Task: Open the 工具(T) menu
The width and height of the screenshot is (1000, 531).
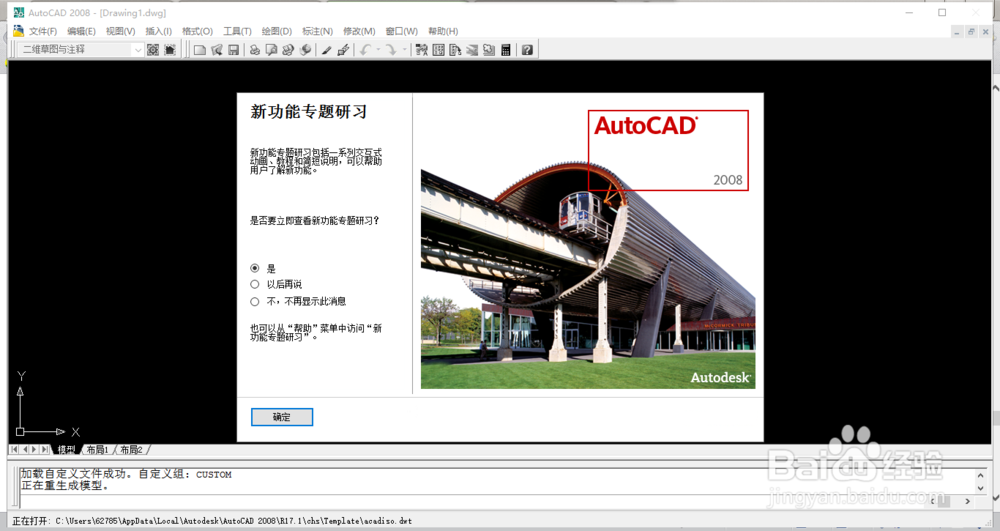Action: pyautogui.click(x=237, y=31)
